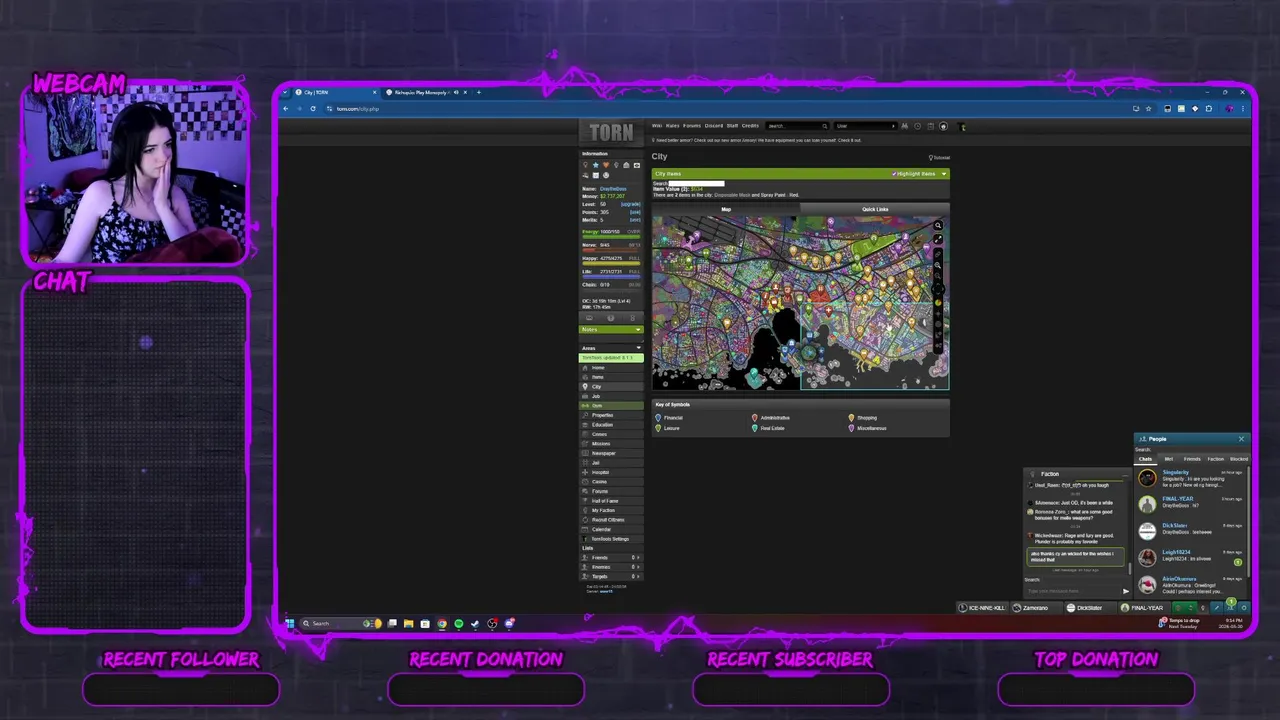This screenshot has width=1280, height=720.
Task: Open the Wiki menu item
Action: click(x=657, y=126)
